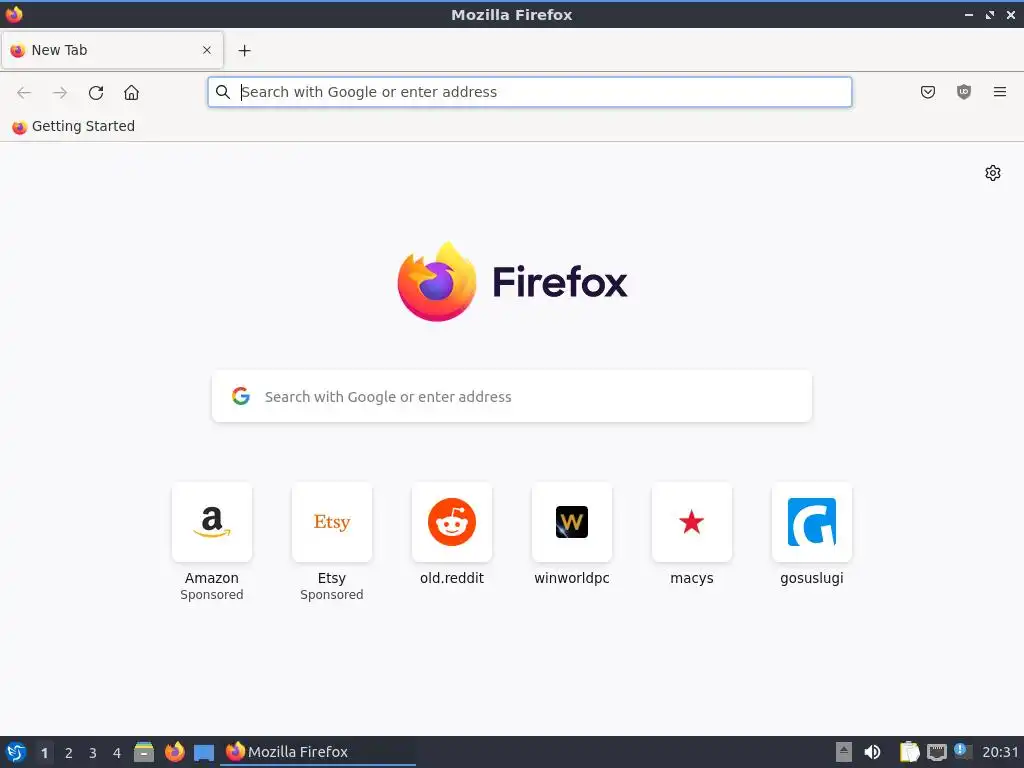Maximize the Mozilla Firefox window
1024x768 pixels.
coord(990,14)
